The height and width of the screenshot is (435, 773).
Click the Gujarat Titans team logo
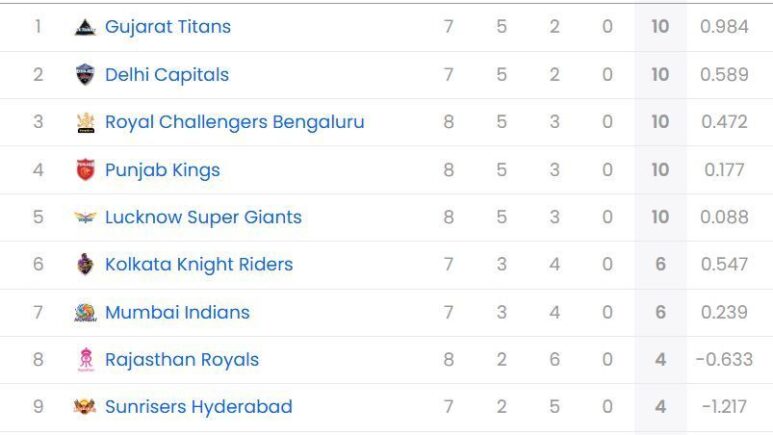click(x=86, y=27)
